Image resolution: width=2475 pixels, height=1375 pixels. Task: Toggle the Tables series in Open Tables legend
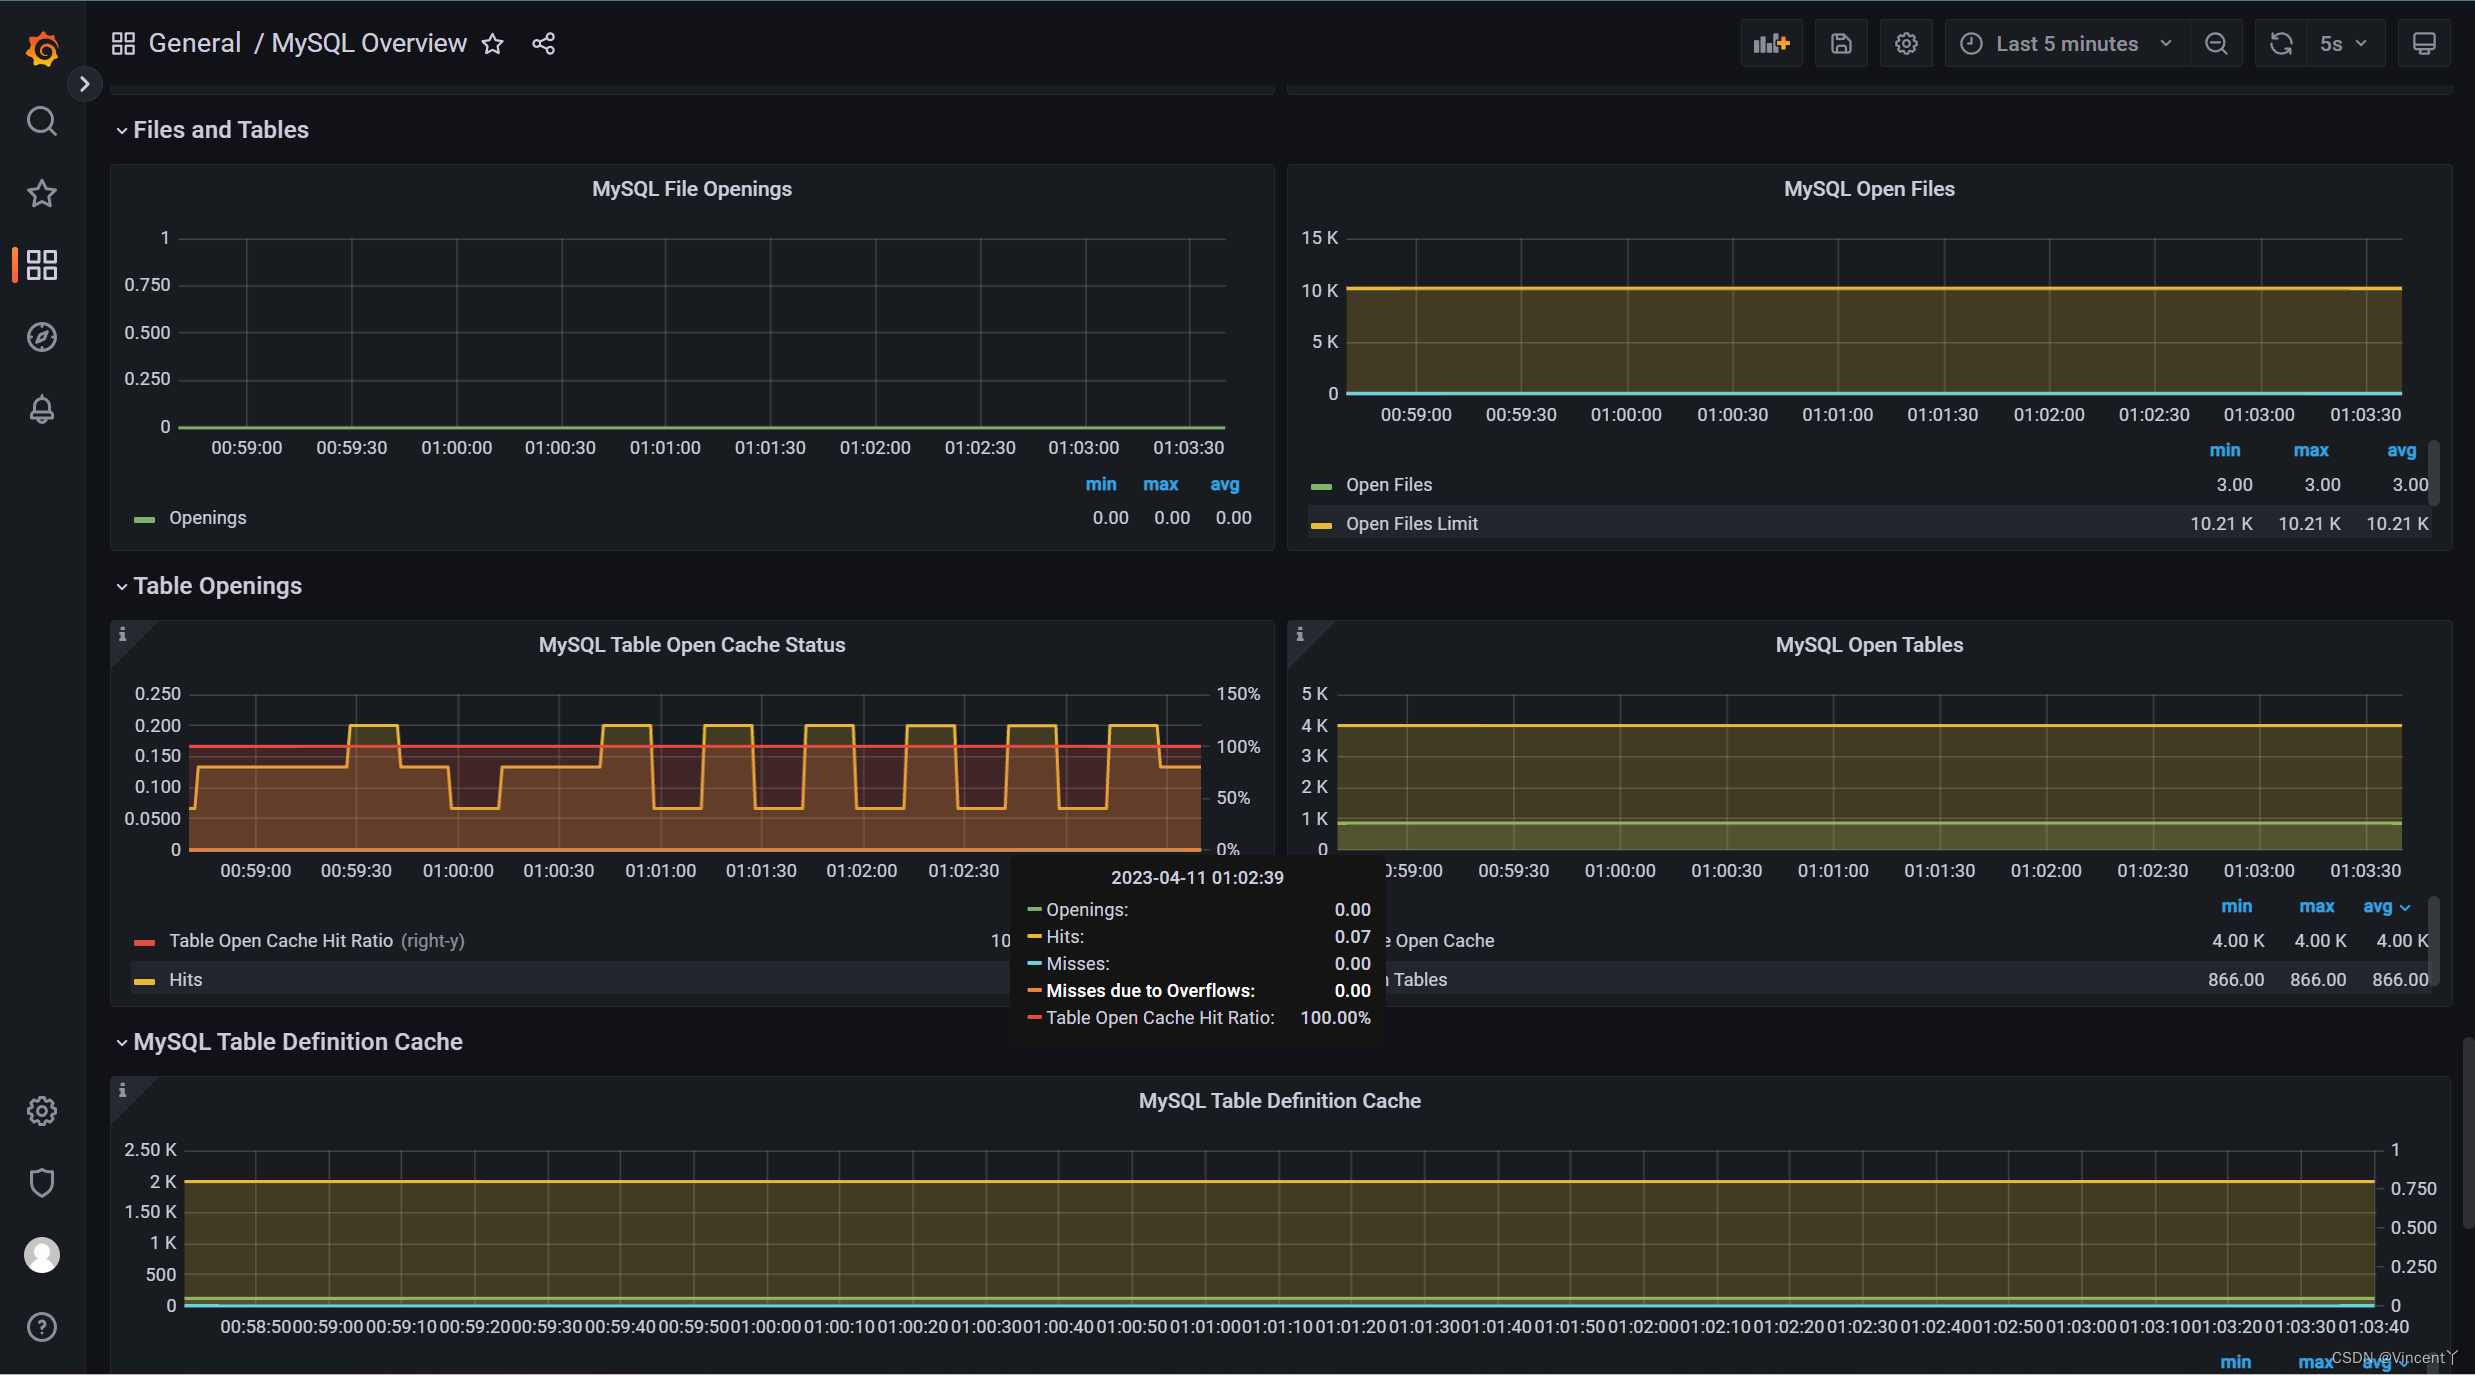[1418, 980]
